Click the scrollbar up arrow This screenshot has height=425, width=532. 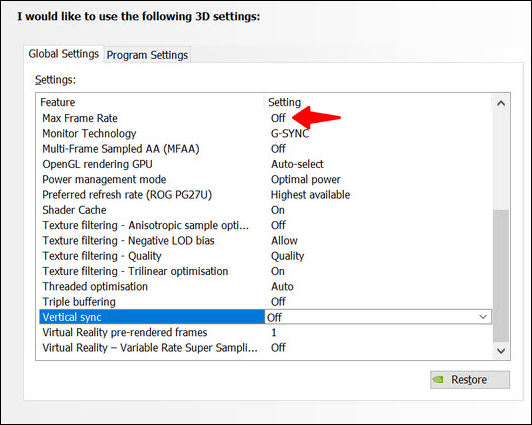tap(501, 103)
